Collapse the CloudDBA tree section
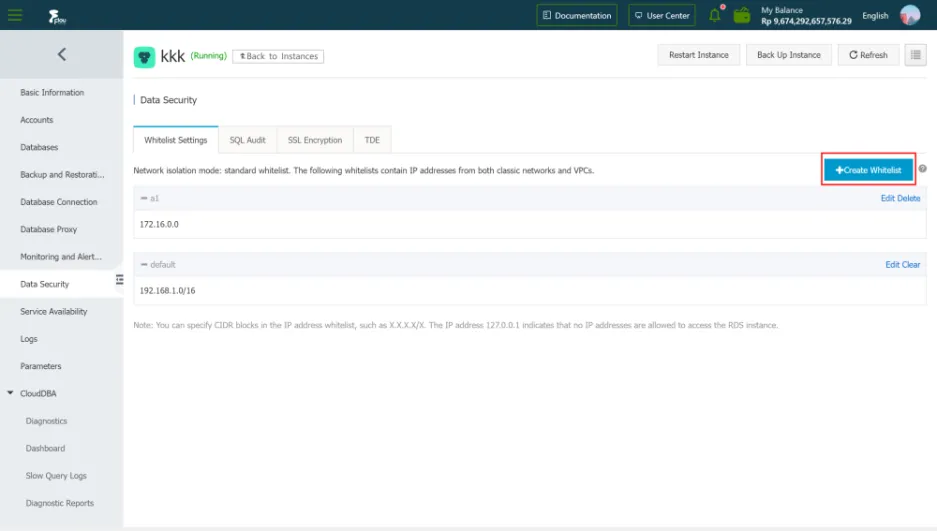 pos(10,393)
